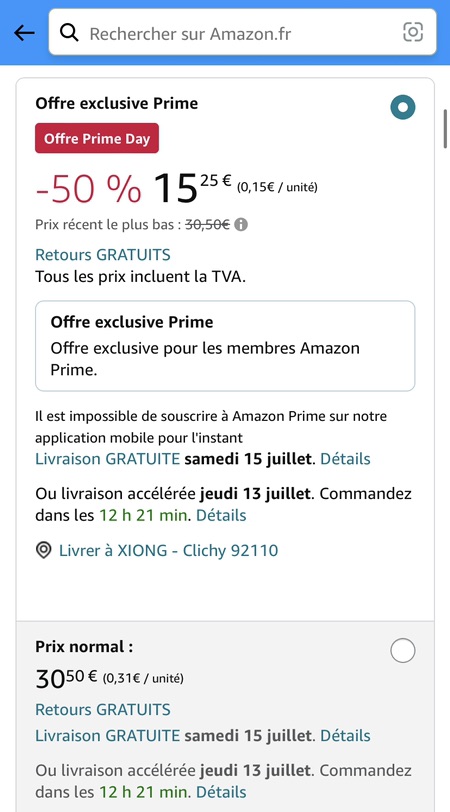Open Retours GRATUITS link under Prime offer

(x=103, y=255)
